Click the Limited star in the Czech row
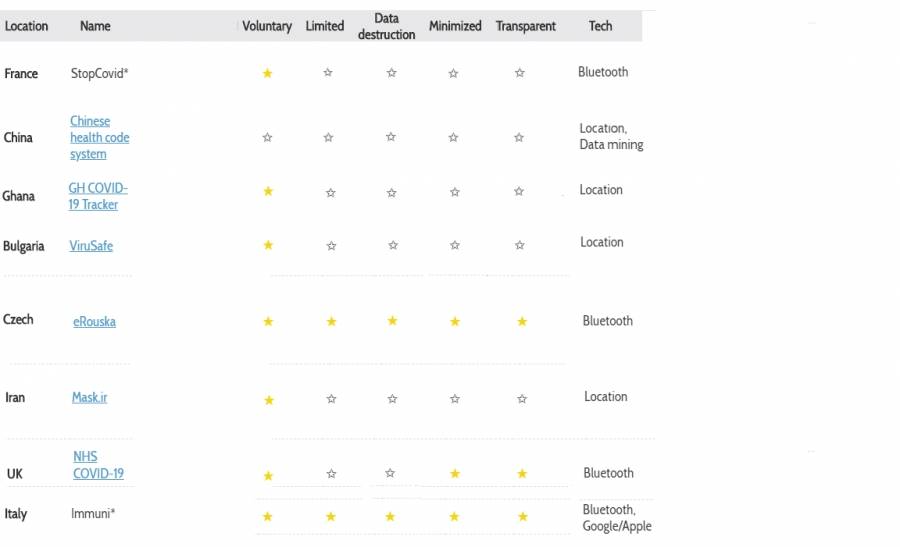 (x=331, y=321)
